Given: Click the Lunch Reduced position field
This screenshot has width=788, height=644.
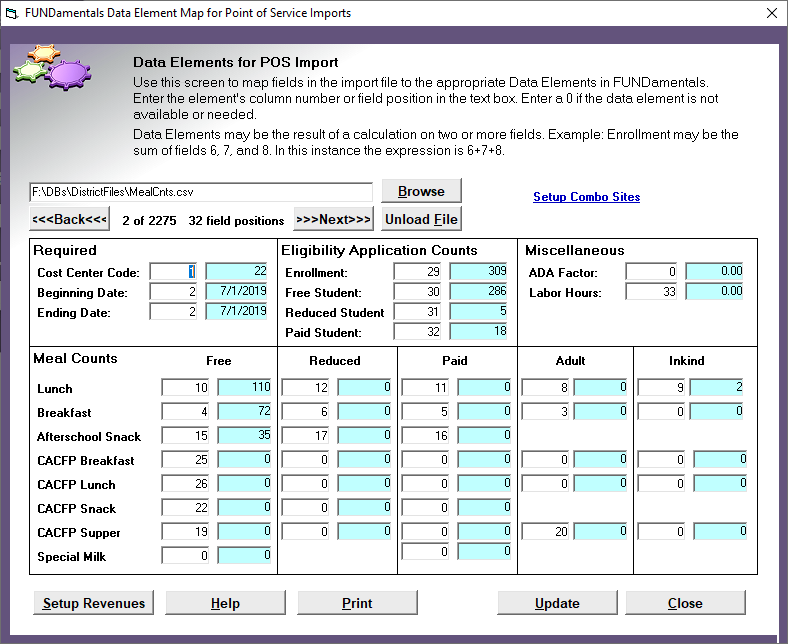Looking at the screenshot, I should (306, 387).
